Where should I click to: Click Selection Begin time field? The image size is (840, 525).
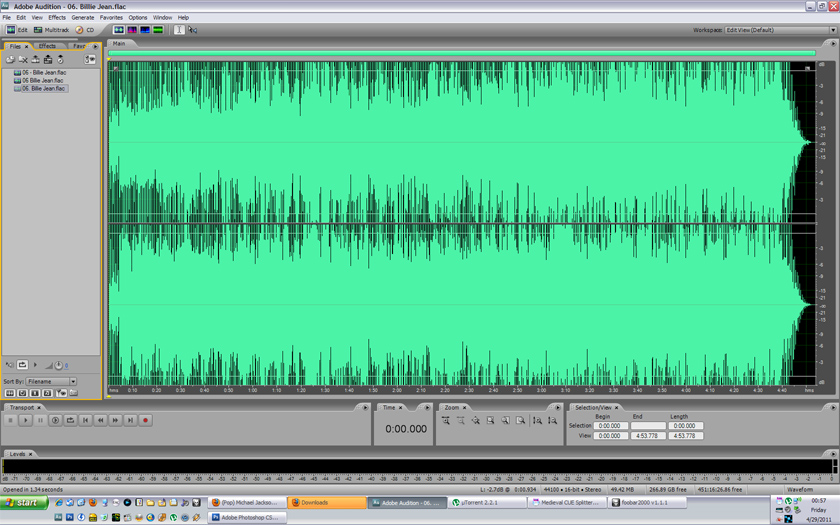point(610,426)
